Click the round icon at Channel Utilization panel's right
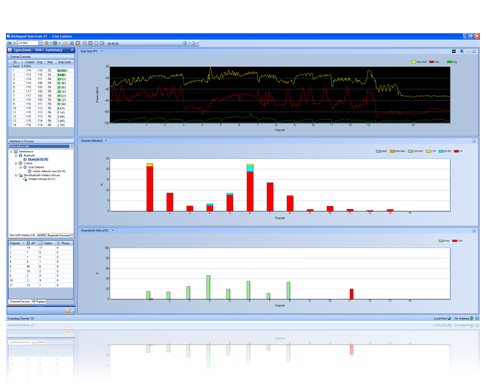Image resolution: width=488 pixels, height=385 pixels. 473,141
